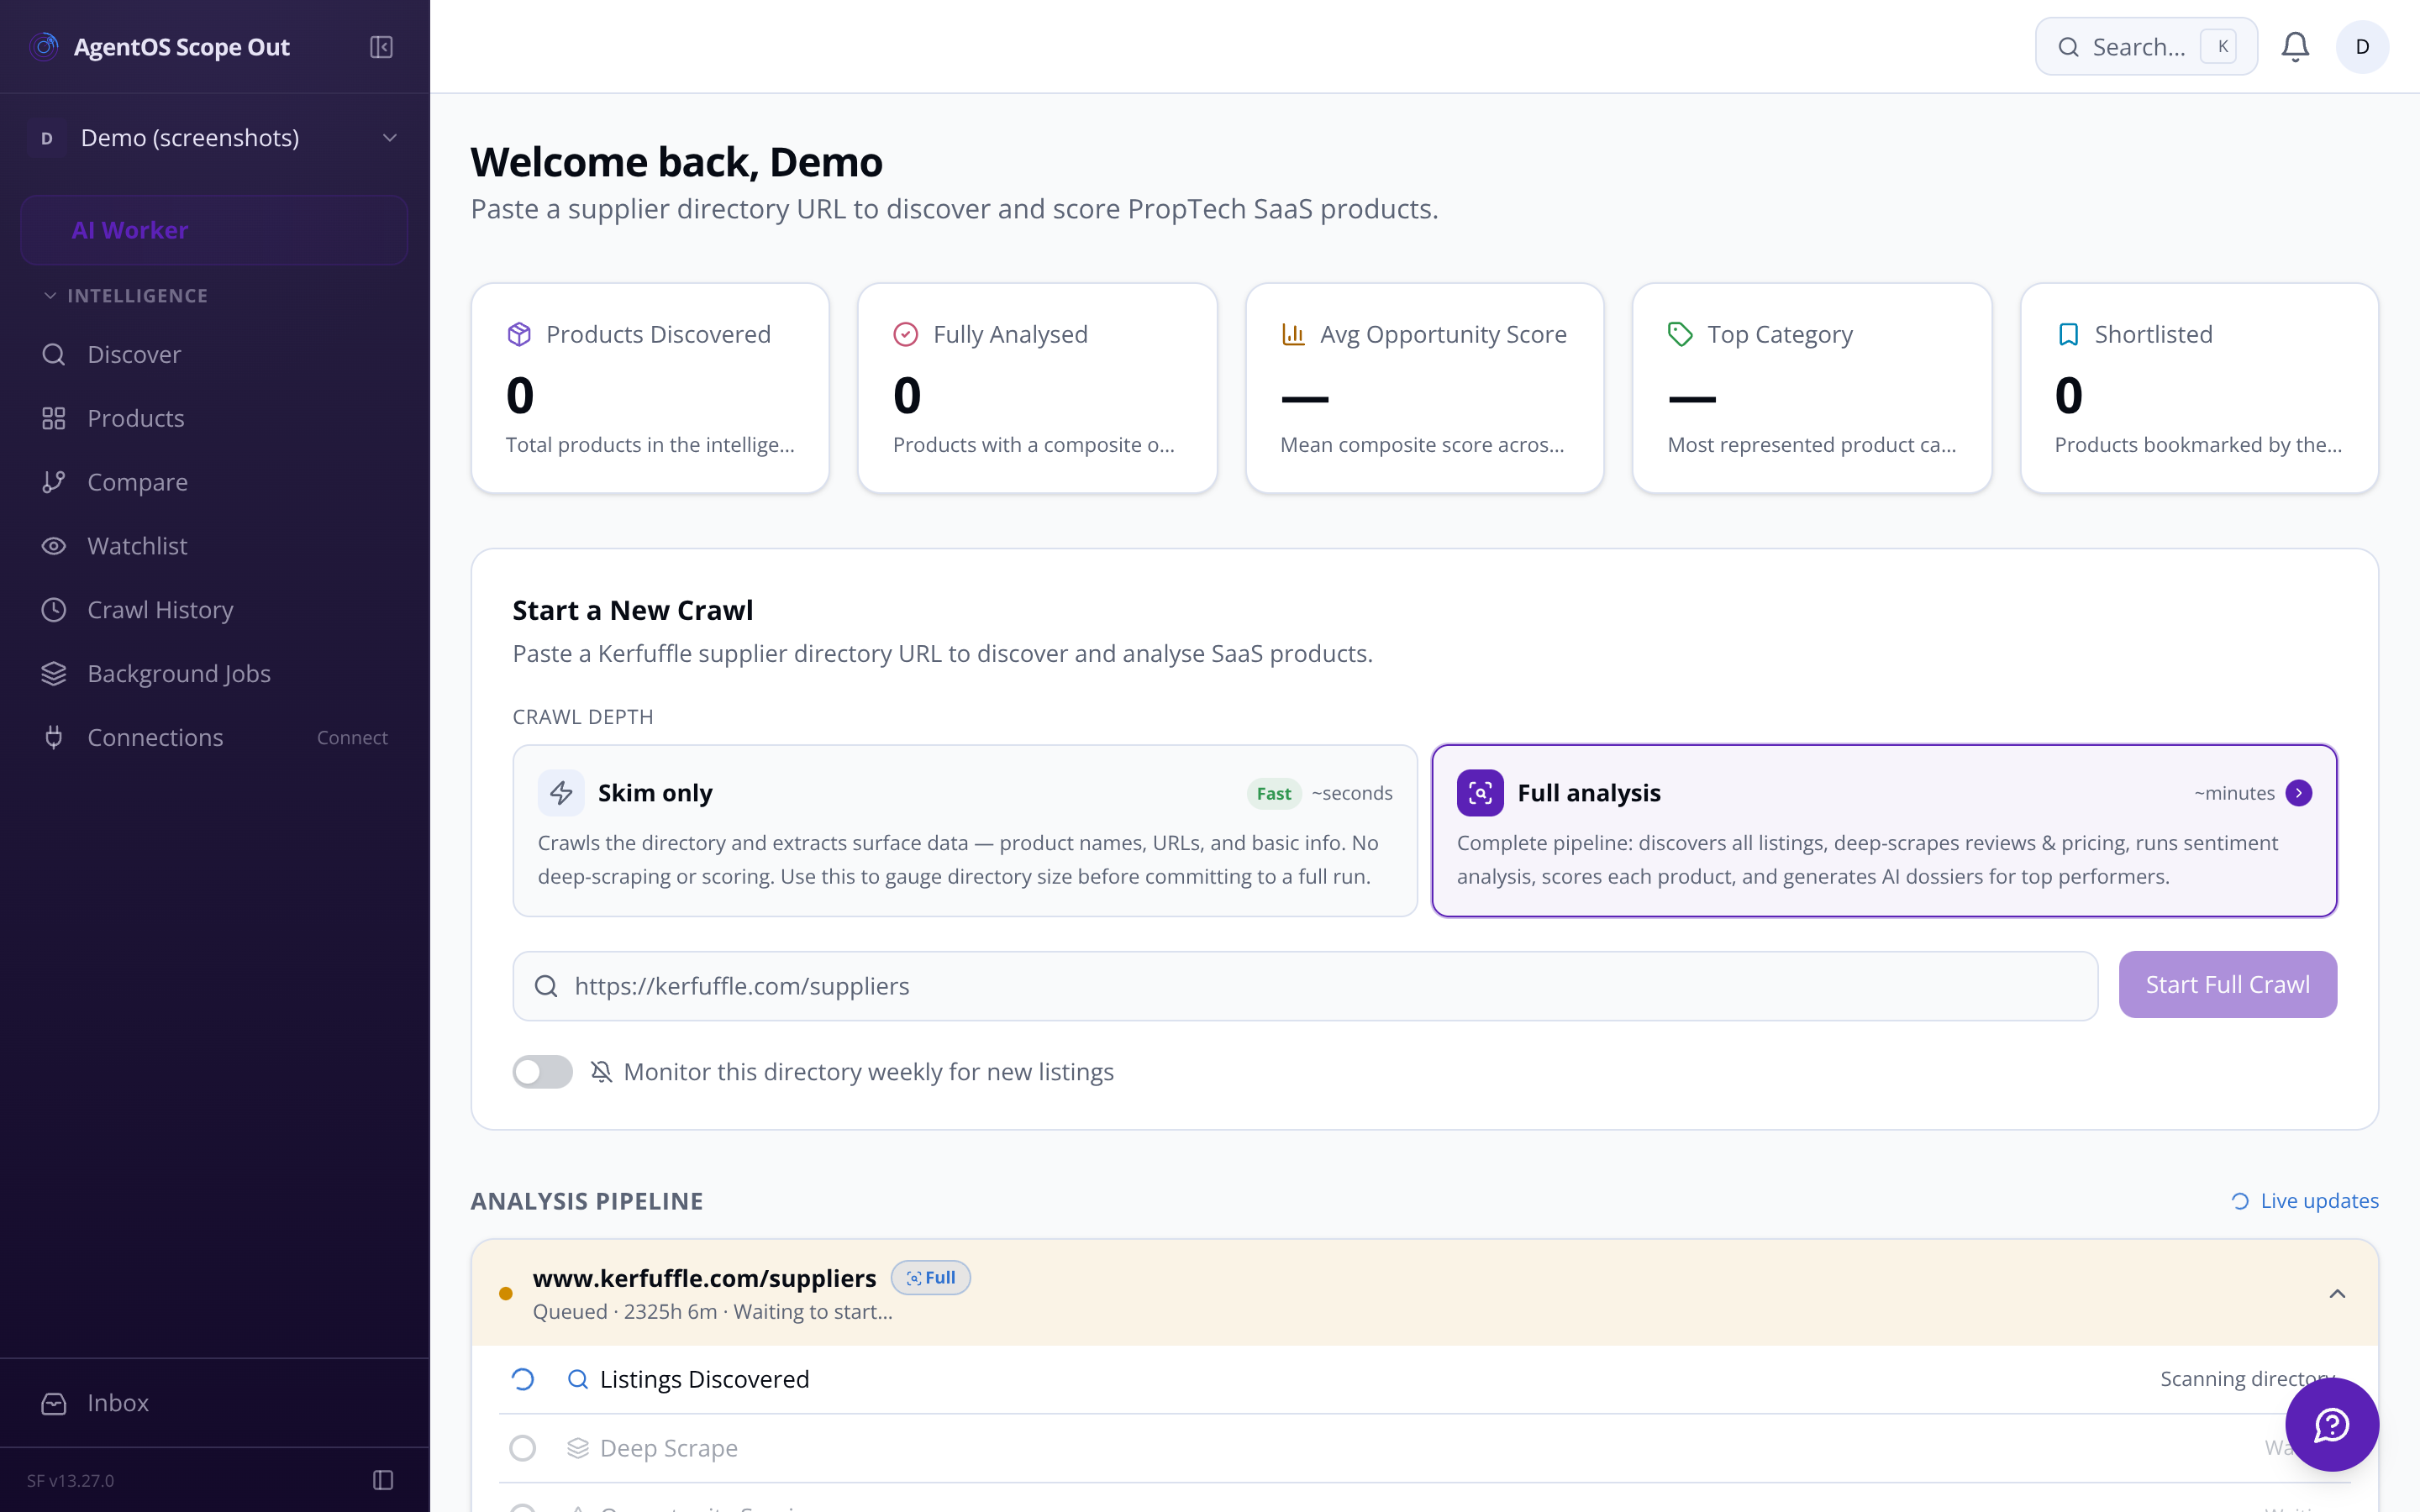Click the Deep Scrape step label
2420x1512 pixels.
(669, 1448)
